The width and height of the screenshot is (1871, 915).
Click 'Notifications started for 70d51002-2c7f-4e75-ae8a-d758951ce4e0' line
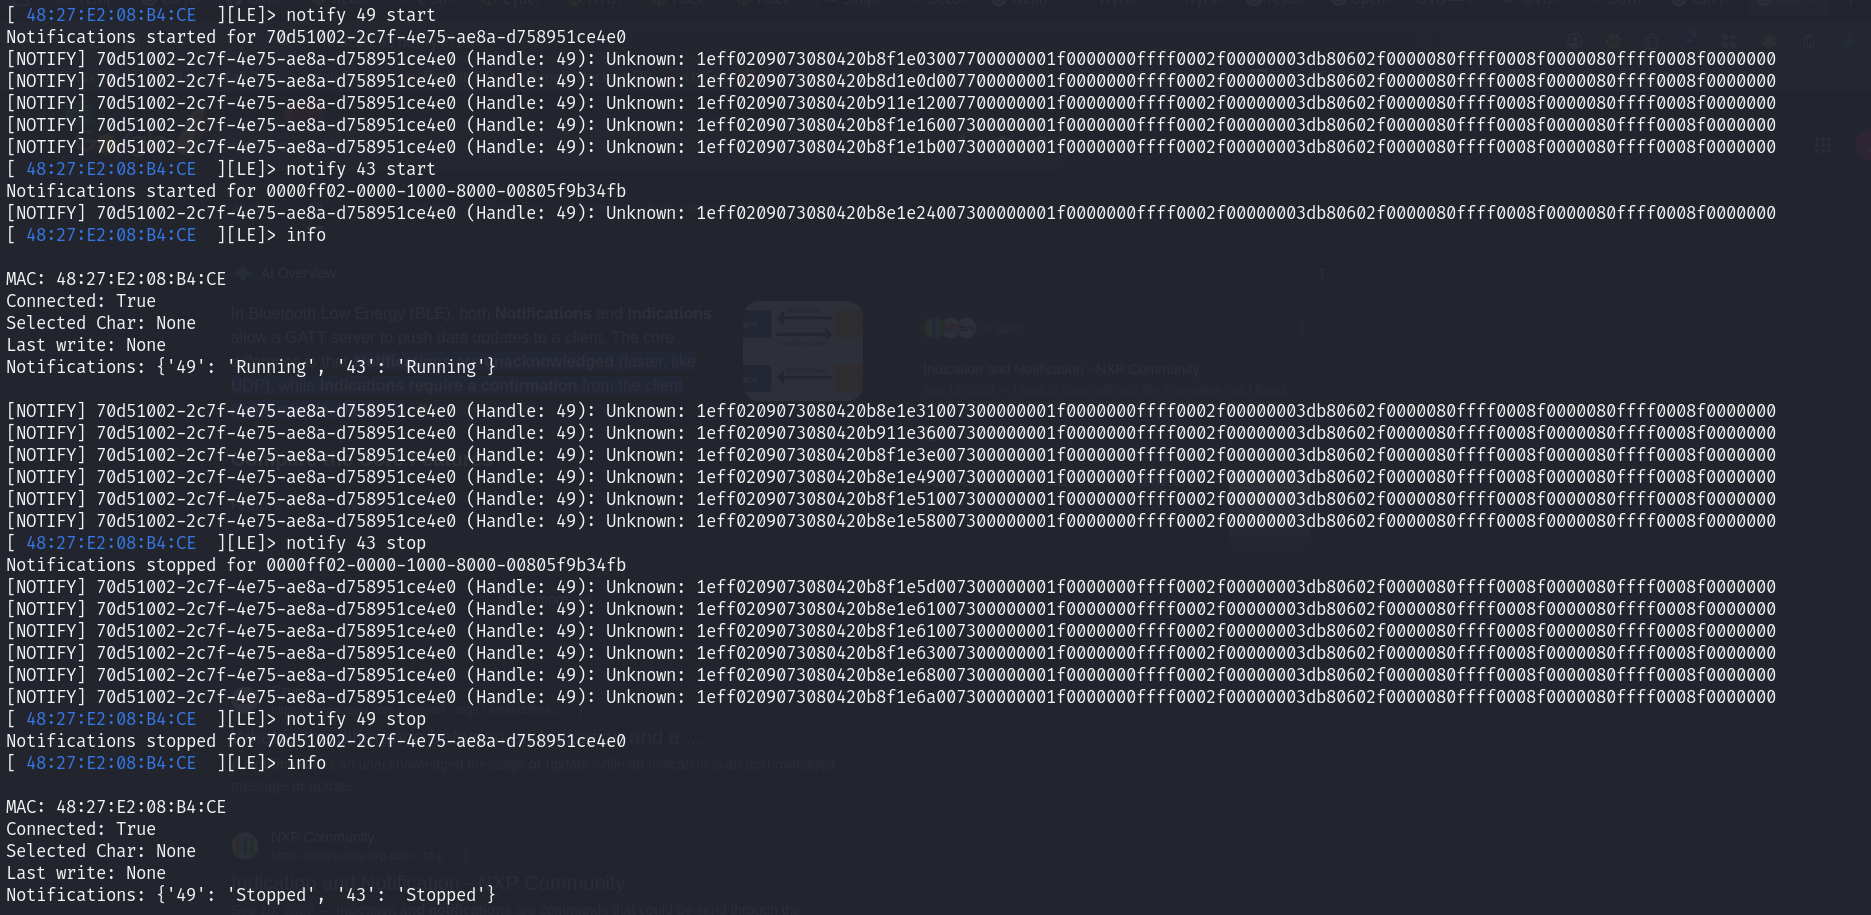[x=316, y=37]
